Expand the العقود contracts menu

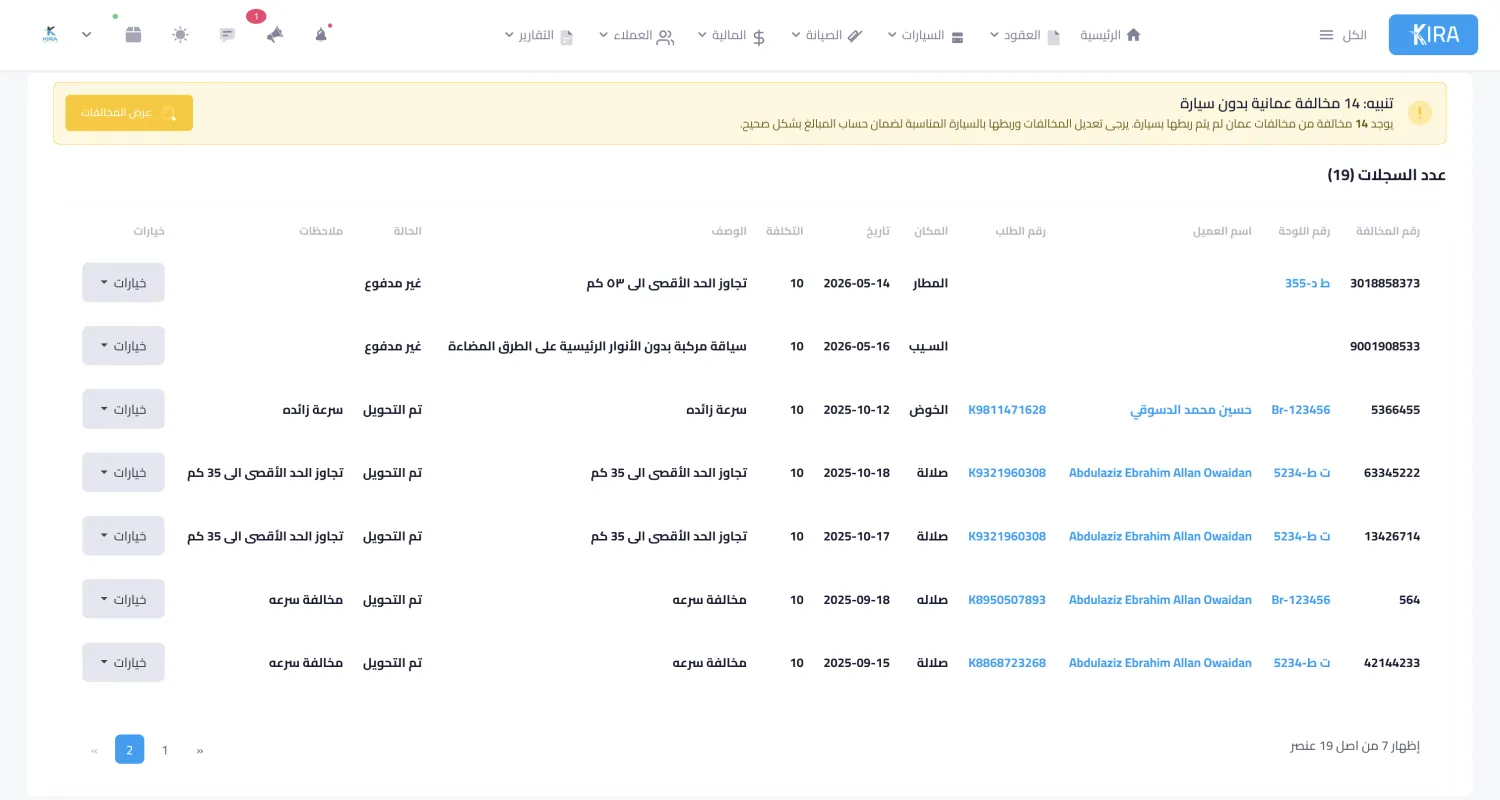tap(1025, 35)
